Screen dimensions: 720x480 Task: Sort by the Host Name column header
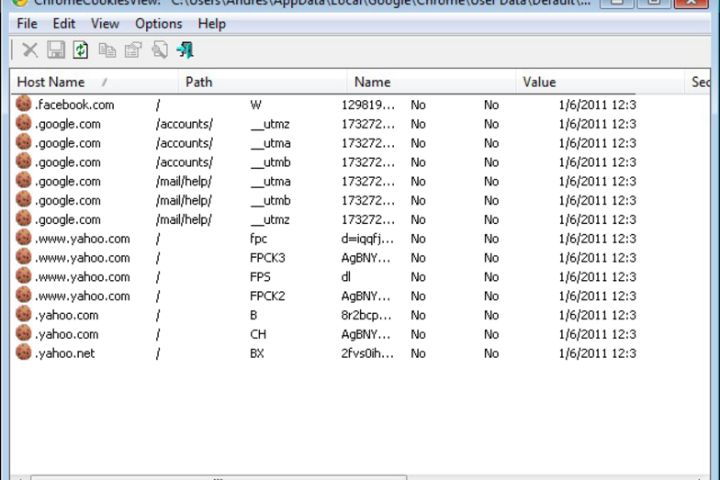coord(94,82)
